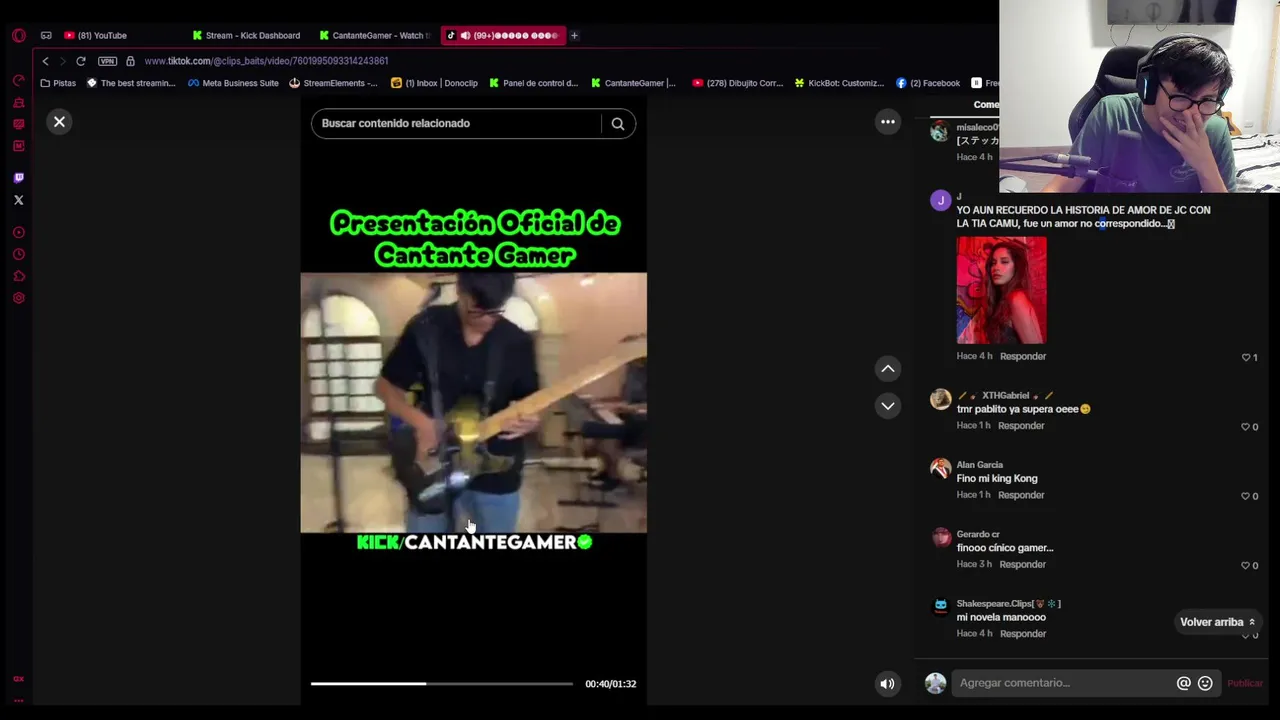Switch to Stream - Kick Dashboard tab
Image resolution: width=1280 pixels, height=720 pixels.
246,35
